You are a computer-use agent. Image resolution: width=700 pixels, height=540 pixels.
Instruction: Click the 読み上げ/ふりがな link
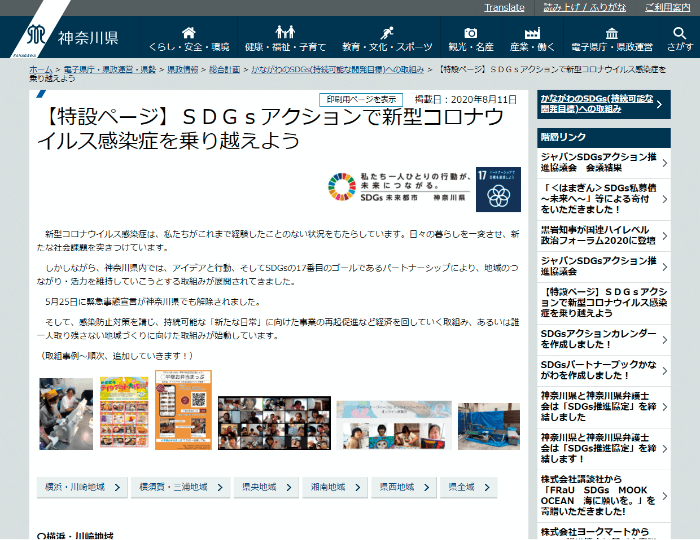tap(584, 8)
